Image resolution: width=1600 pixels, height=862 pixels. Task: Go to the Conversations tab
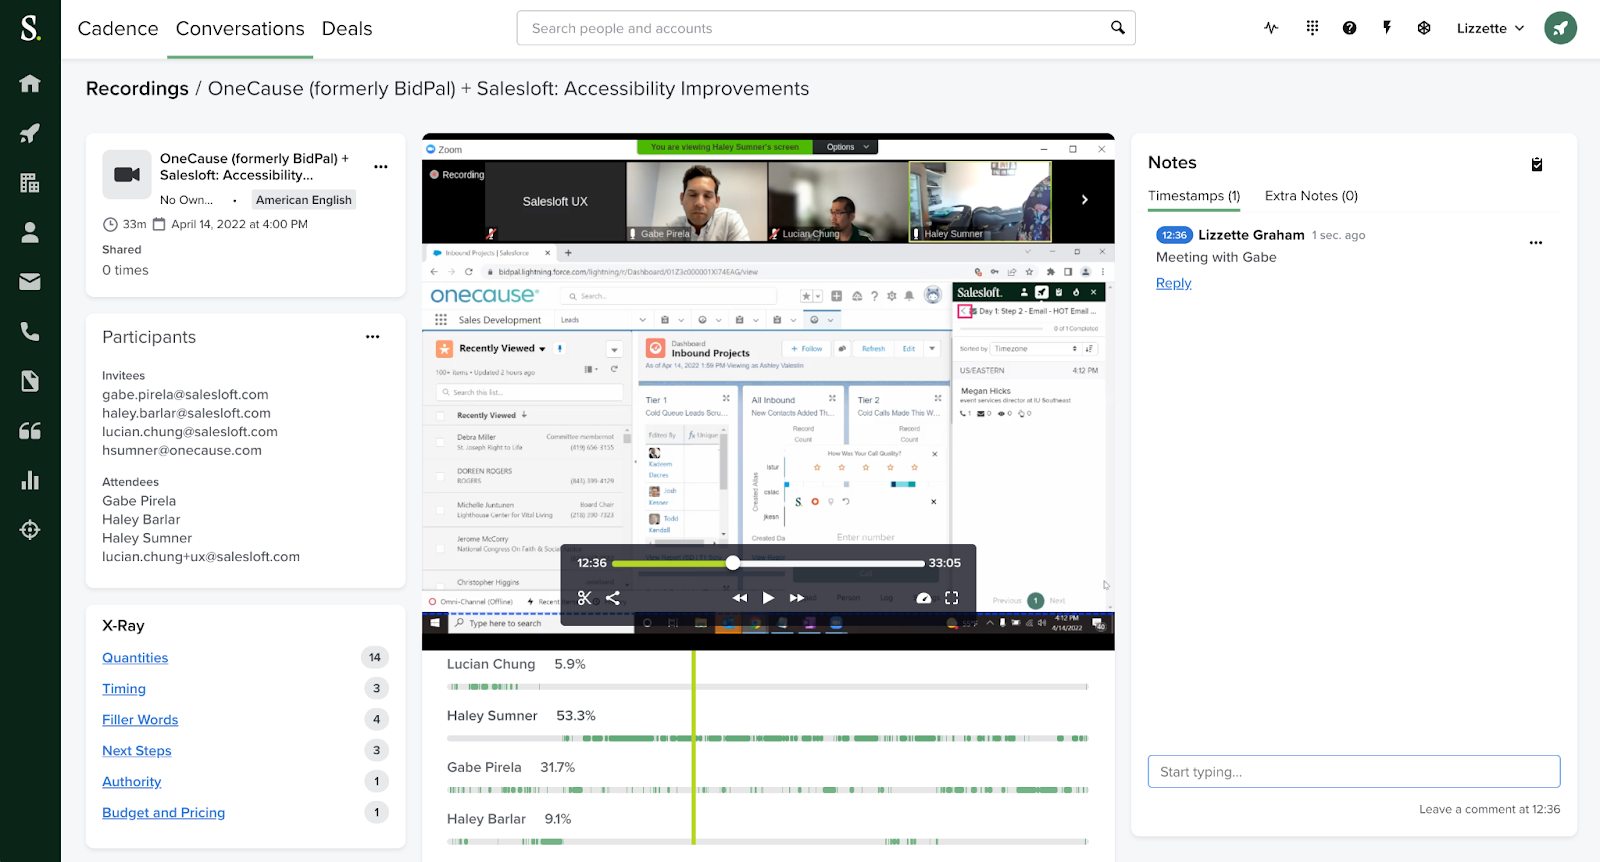pos(240,29)
